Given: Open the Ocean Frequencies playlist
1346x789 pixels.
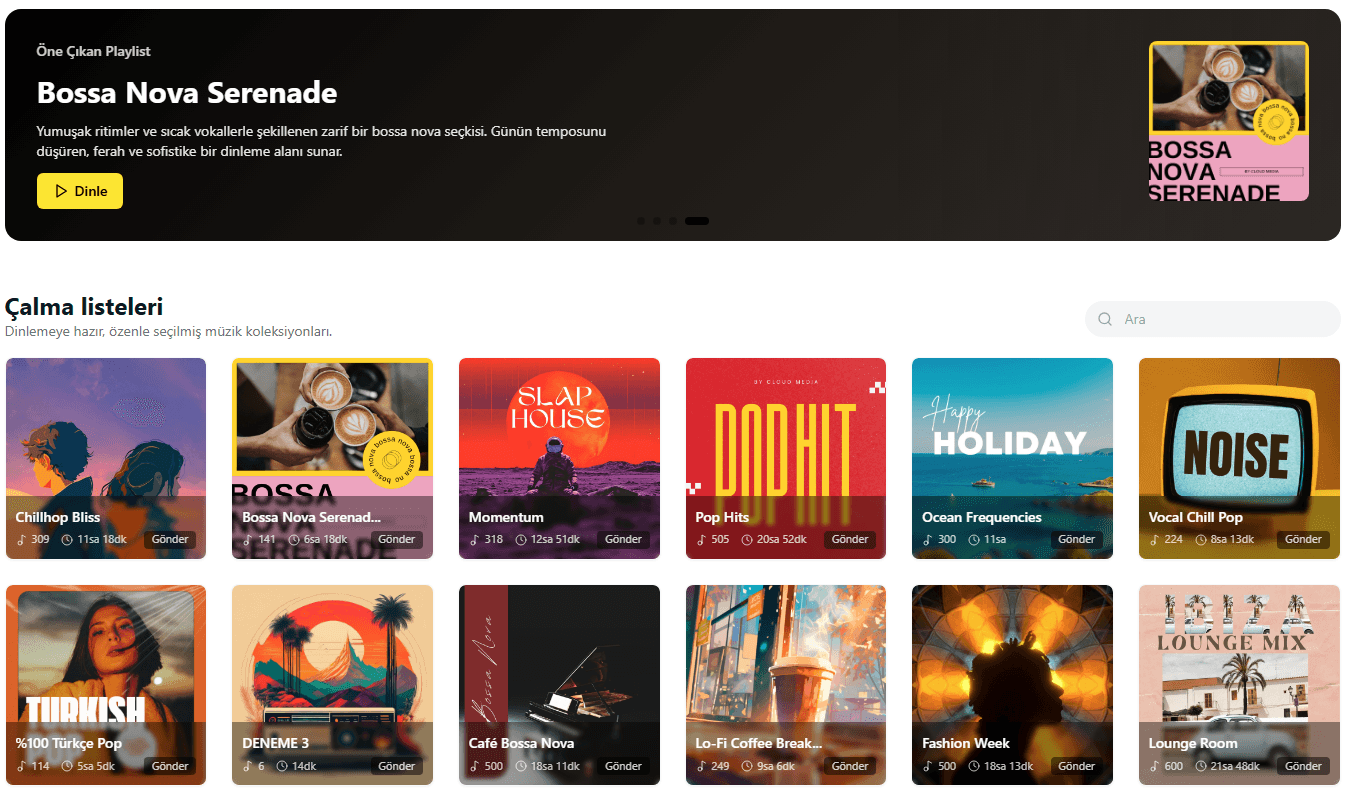Looking at the screenshot, I should 1012,458.
